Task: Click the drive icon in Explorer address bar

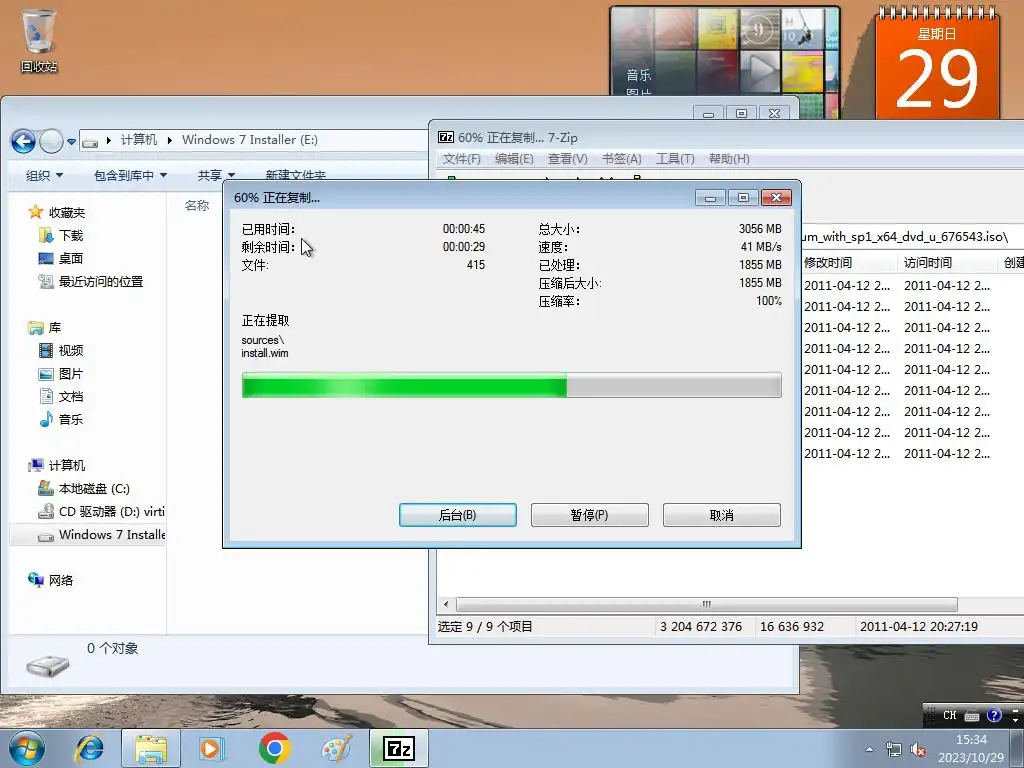Action: 90,141
